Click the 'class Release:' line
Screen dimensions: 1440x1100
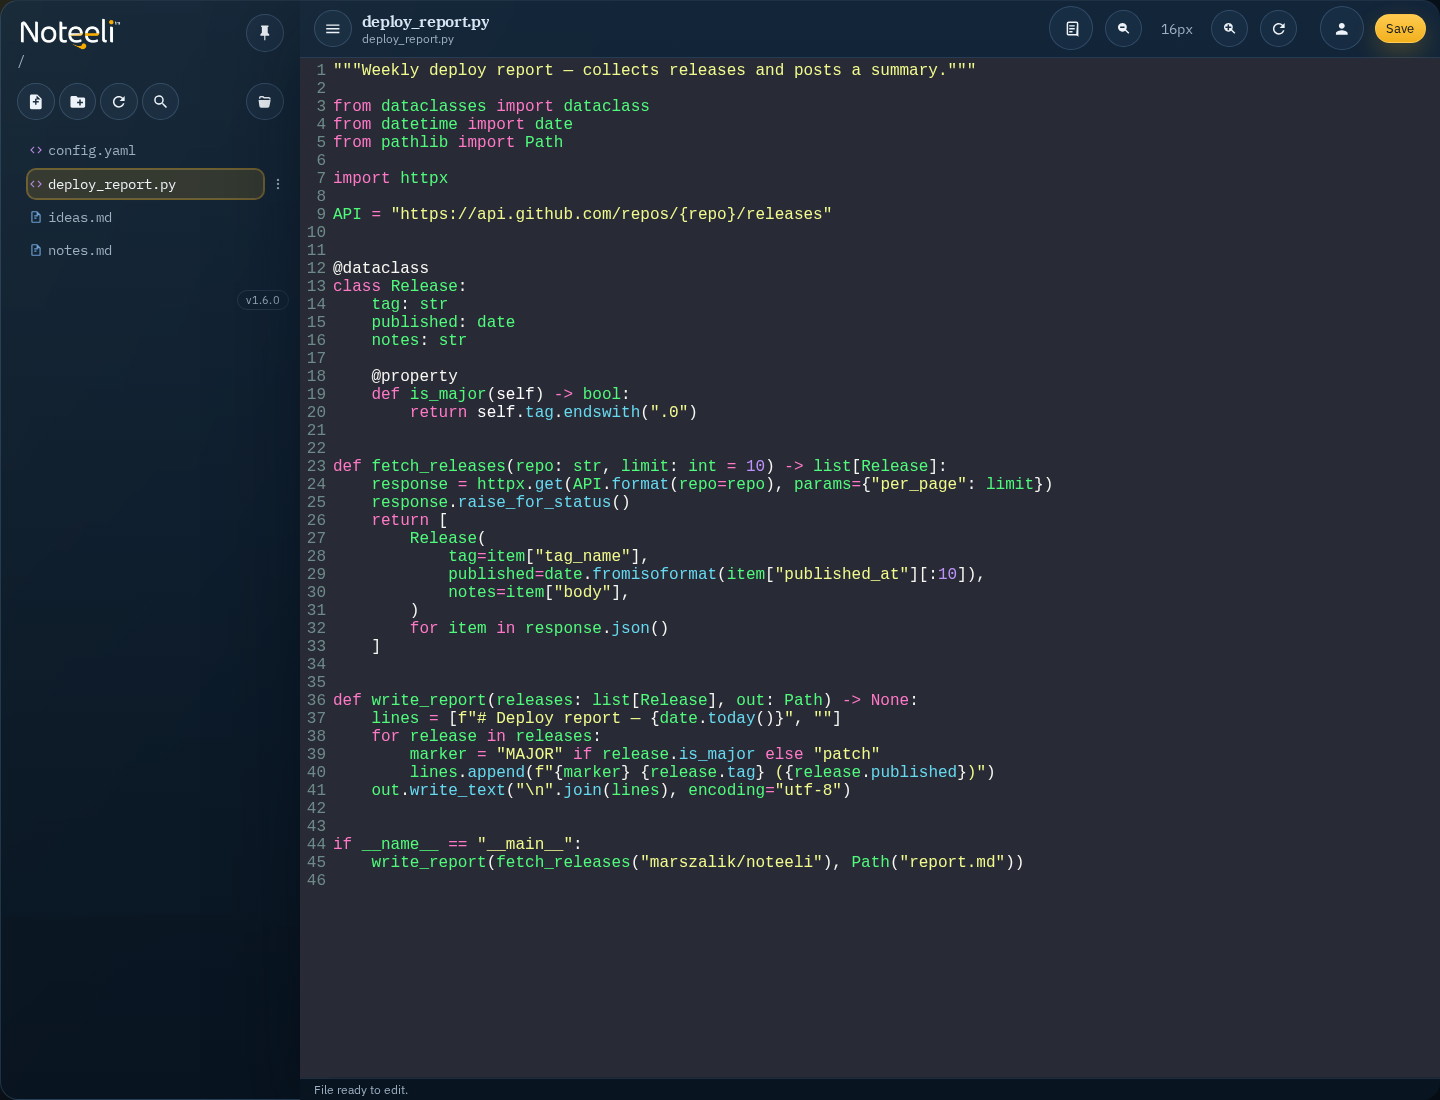400,286
